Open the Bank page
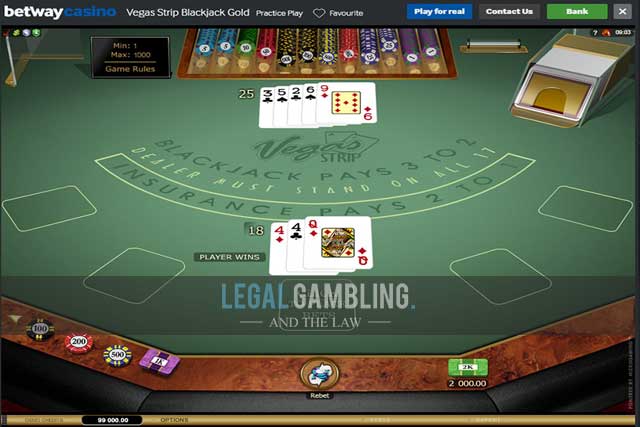The width and height of the screenshot is (640, 427). click(x=577, y=11)
